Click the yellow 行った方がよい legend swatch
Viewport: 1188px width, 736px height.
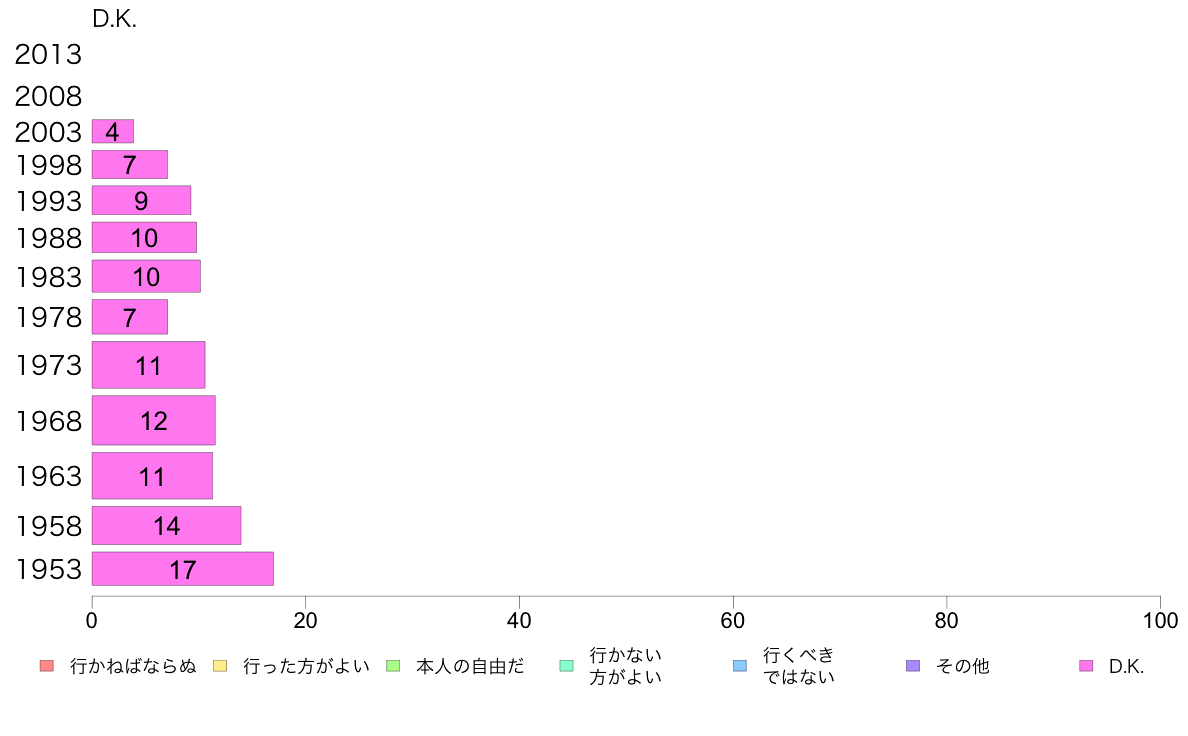point(220,666)
